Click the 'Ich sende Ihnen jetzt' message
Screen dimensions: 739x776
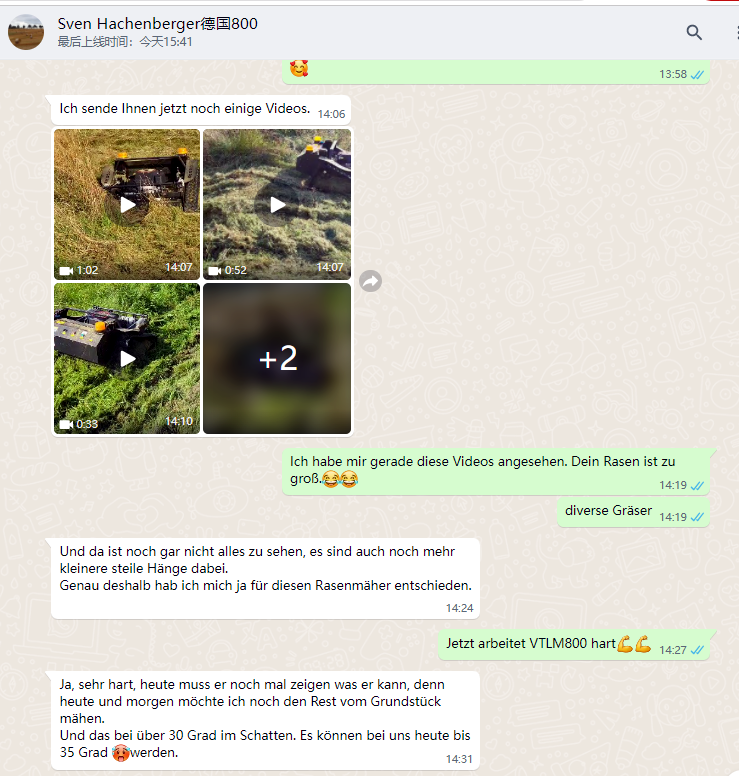pos(201,110)
